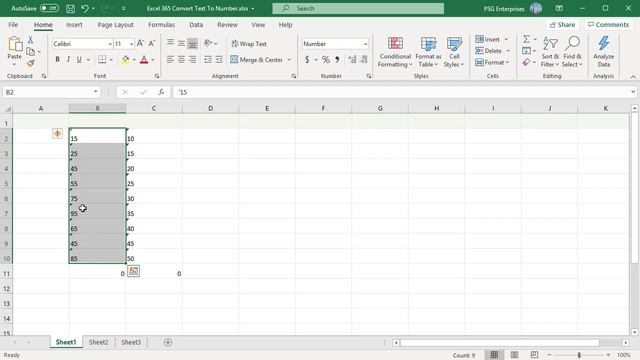Open the File tab

tap(13, 24)
